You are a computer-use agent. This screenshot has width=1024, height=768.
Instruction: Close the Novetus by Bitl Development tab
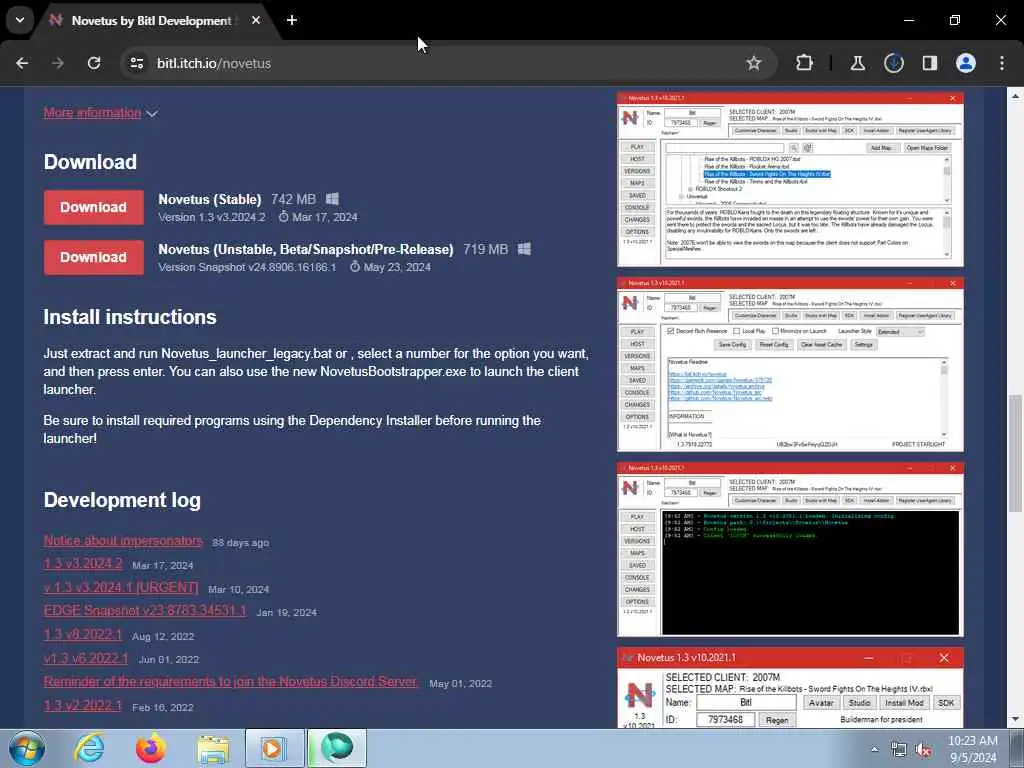point(256,20)
